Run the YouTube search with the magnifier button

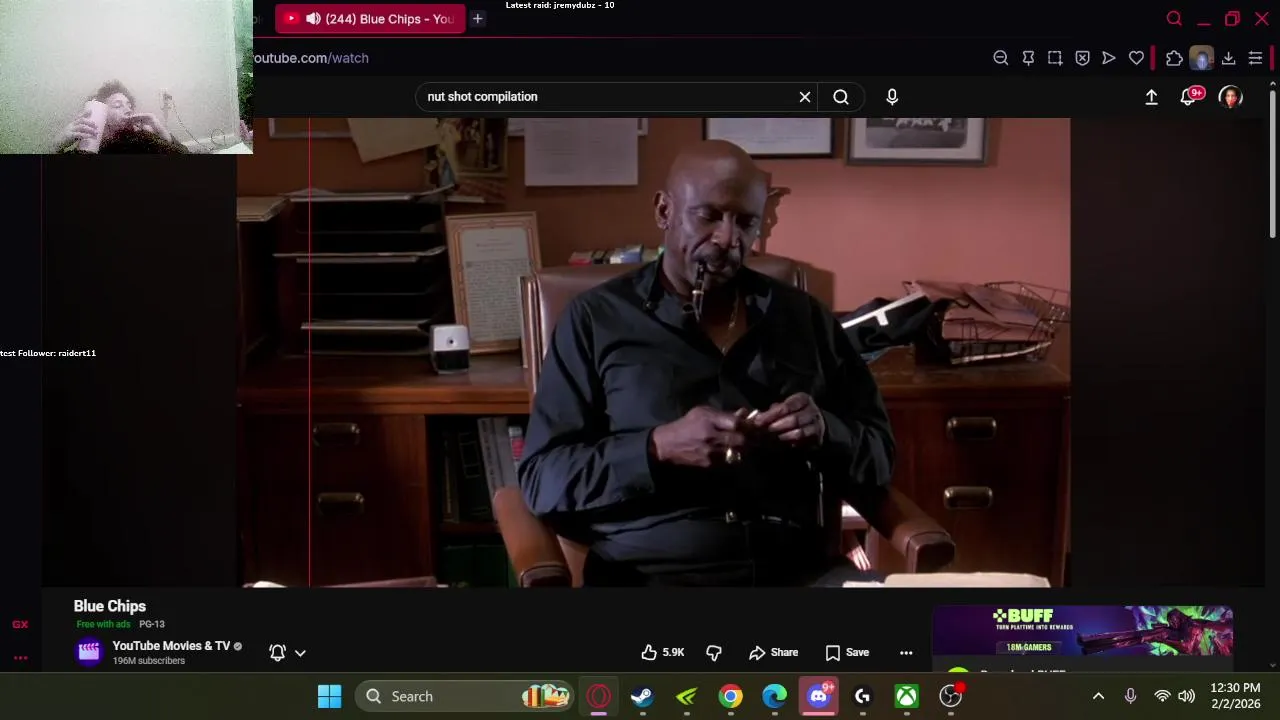(841, 97)
